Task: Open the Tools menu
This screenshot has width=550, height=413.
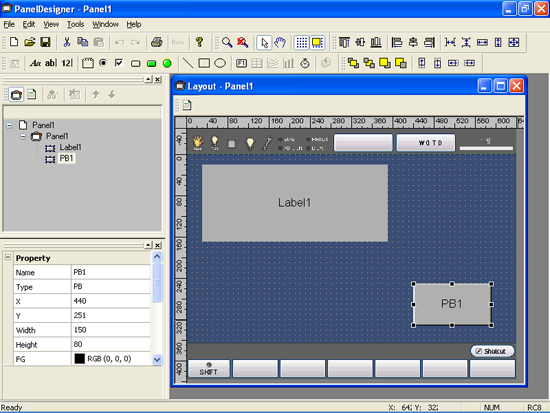Action: pos(75,24)
